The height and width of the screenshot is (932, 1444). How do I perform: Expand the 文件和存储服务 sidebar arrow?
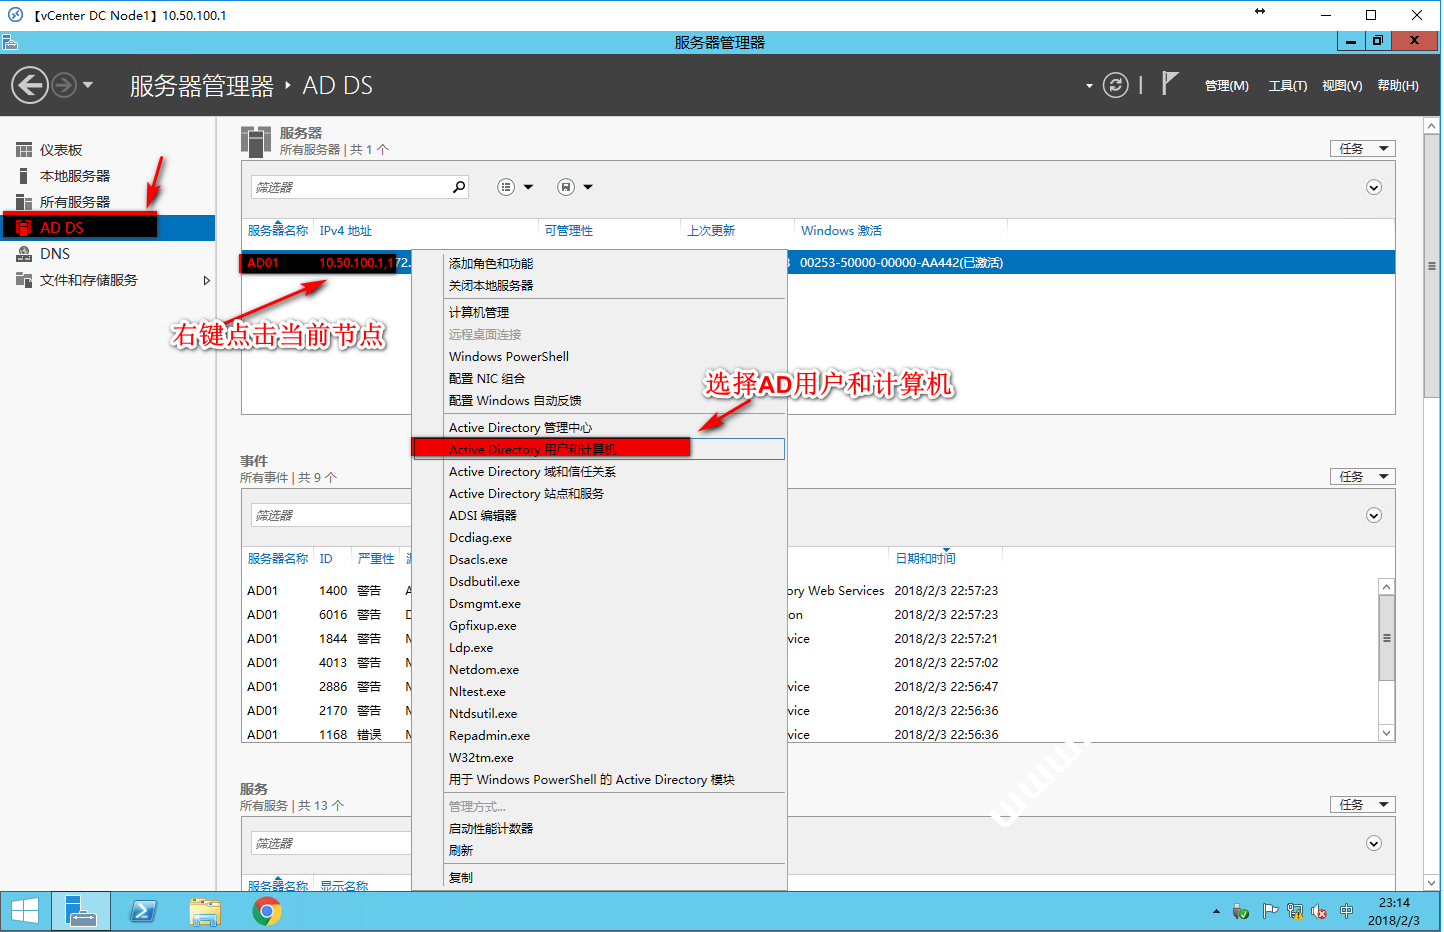click(x=207, y=280)
